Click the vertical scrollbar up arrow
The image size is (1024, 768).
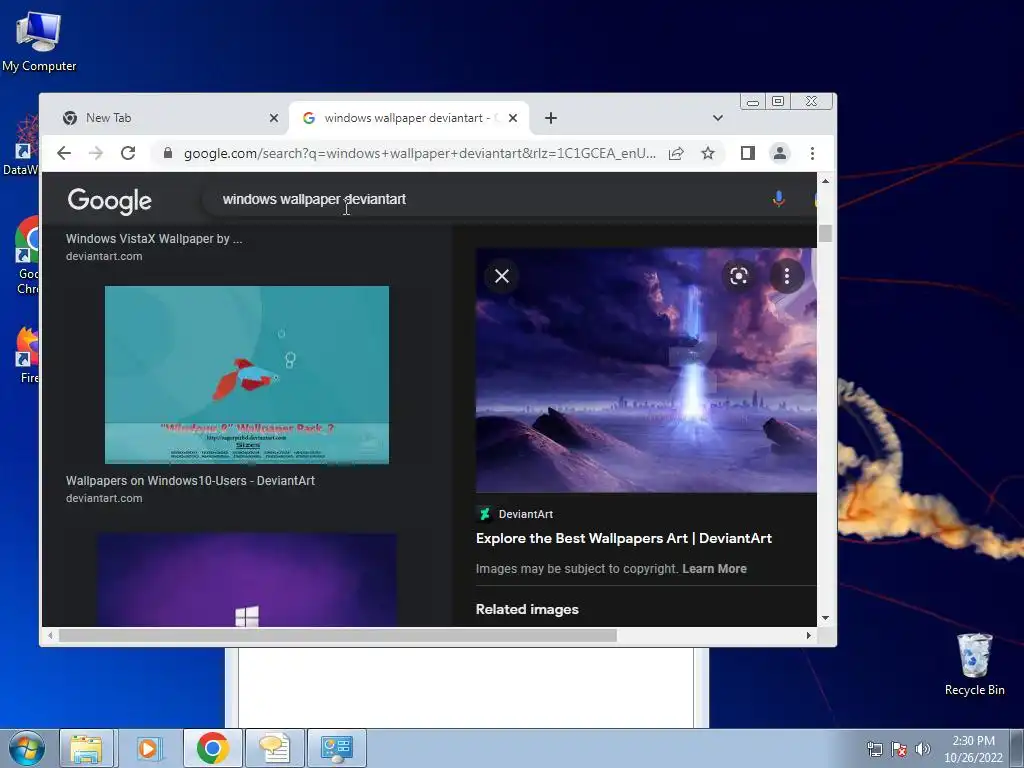pos(825,181)
